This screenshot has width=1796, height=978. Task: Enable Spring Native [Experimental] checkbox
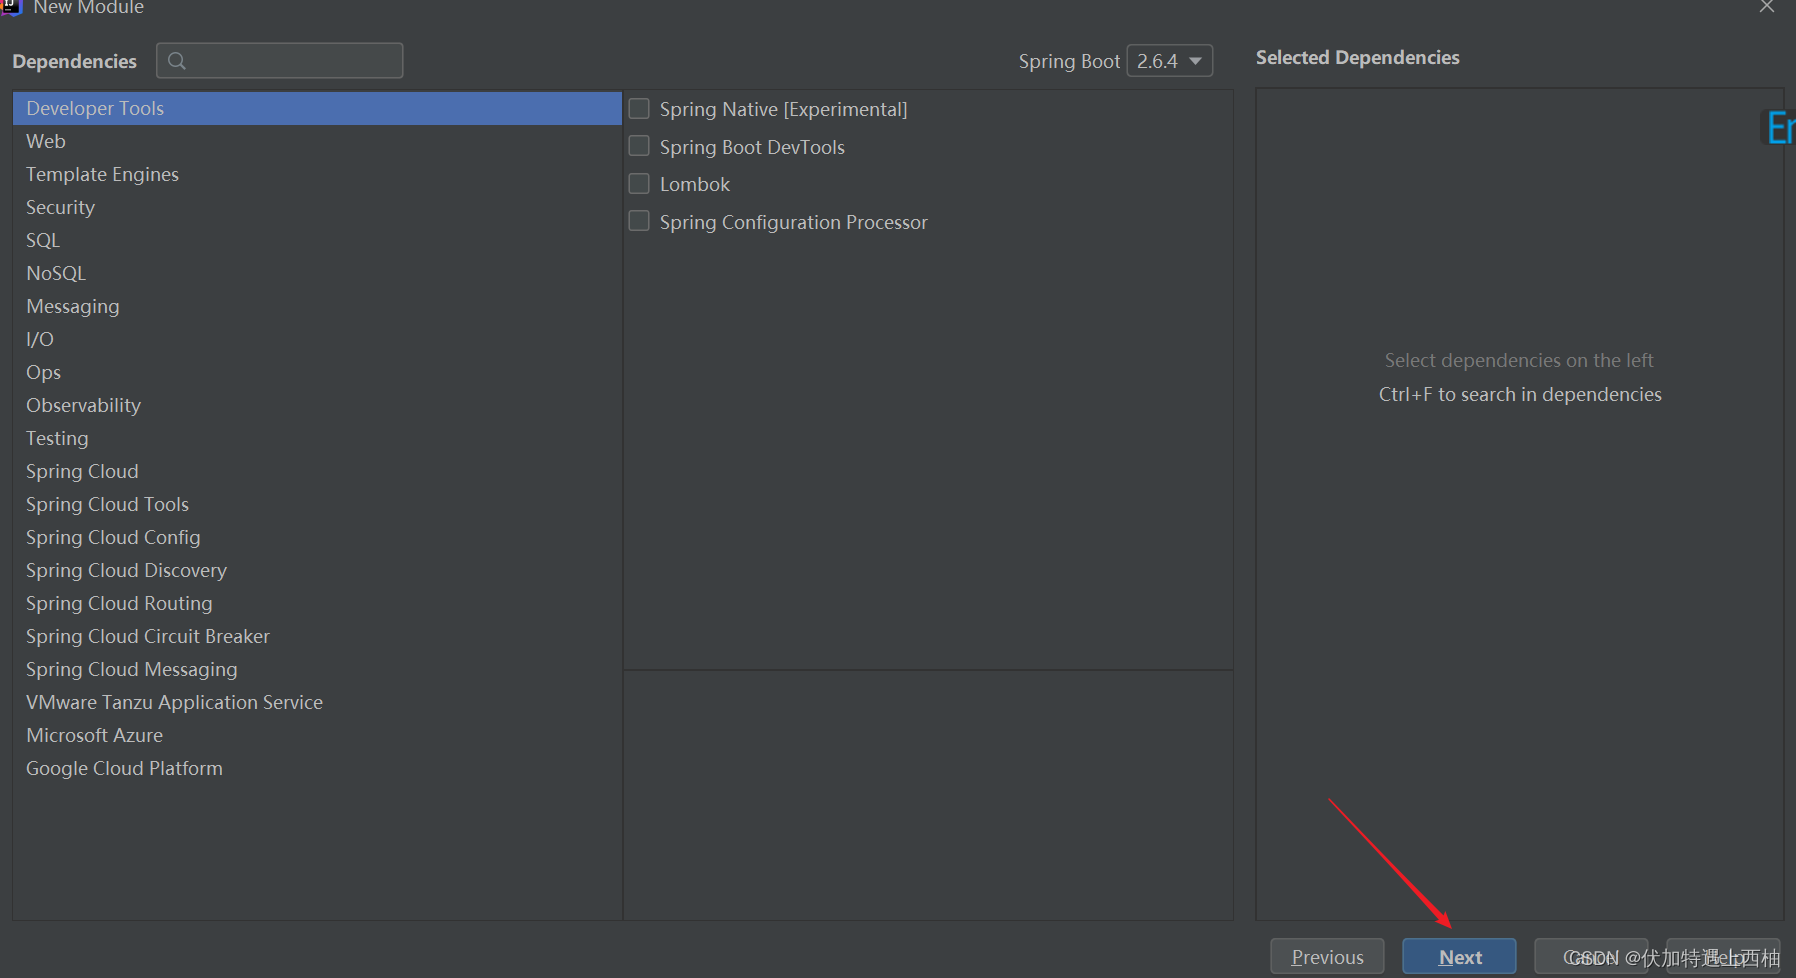point(639,108)
